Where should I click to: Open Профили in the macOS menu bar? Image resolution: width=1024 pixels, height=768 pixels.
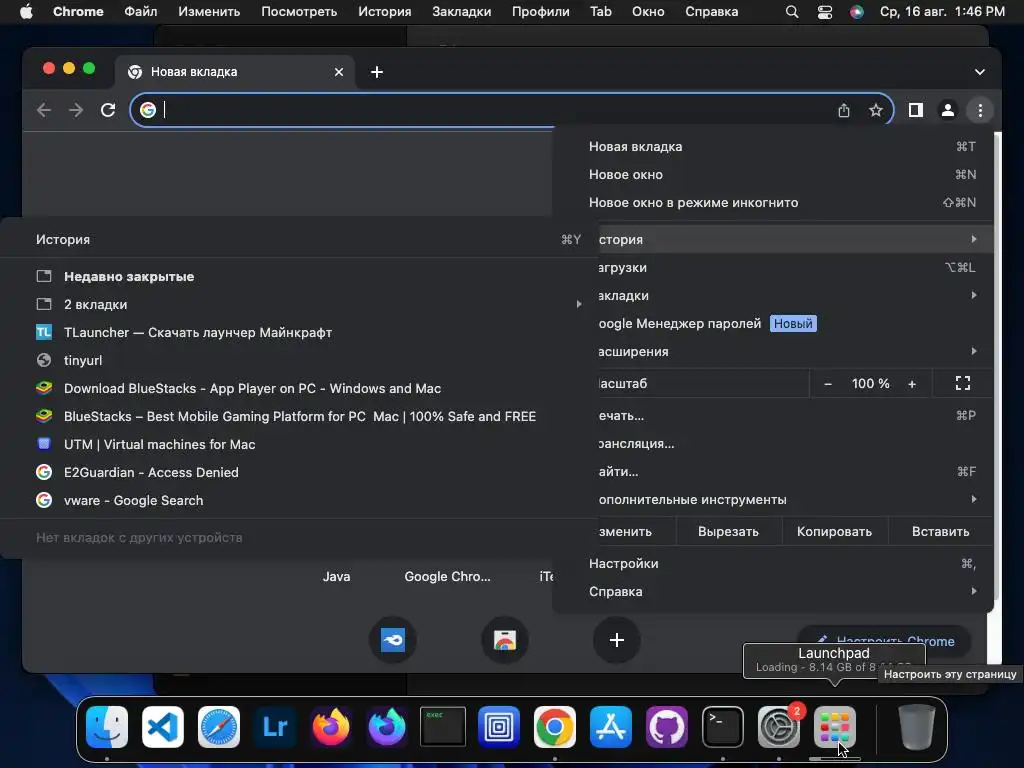pyautogui.click(x=541, y=12)
